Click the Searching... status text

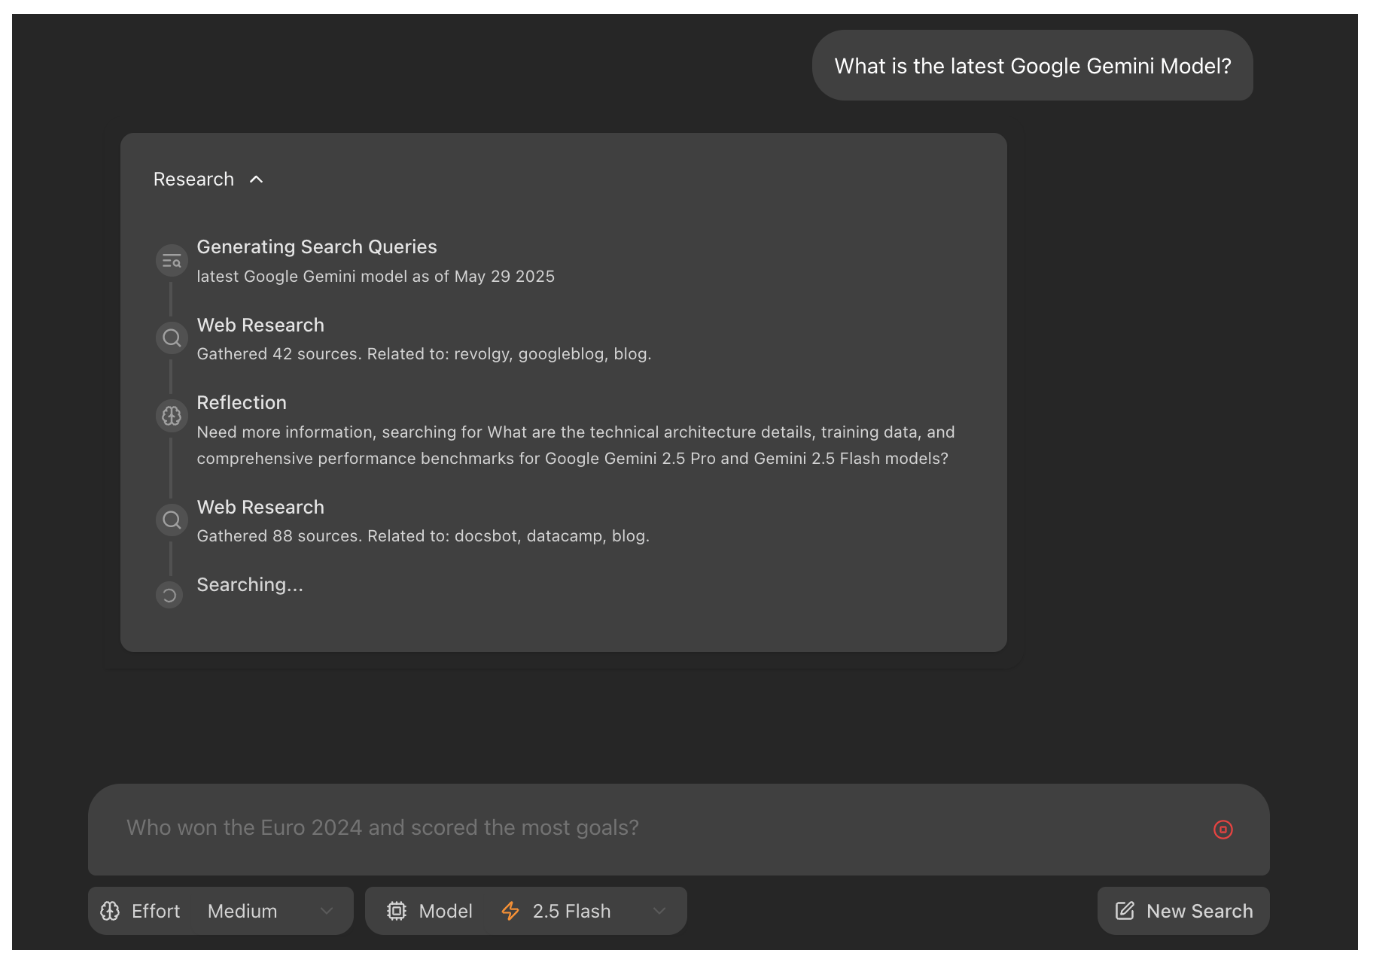[x=249, y=585]
